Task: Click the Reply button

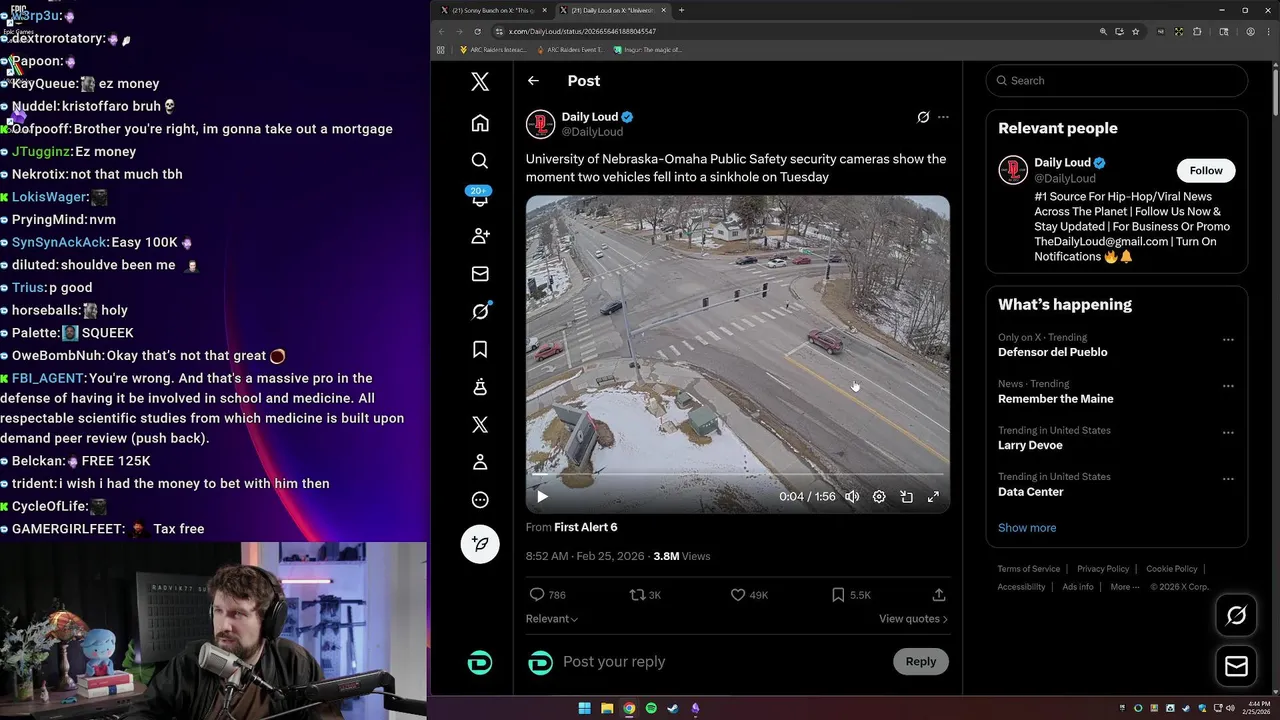Action: click(x=921, y=662)
